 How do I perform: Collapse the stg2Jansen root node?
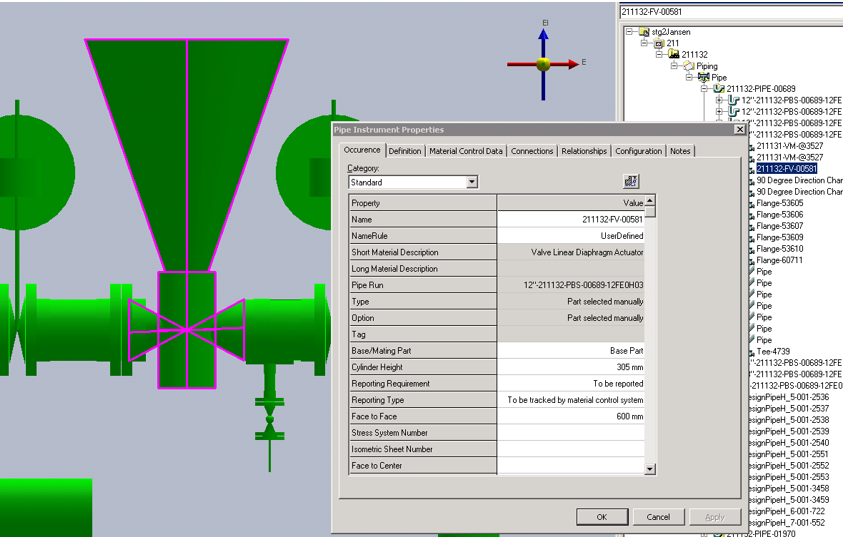629,32
